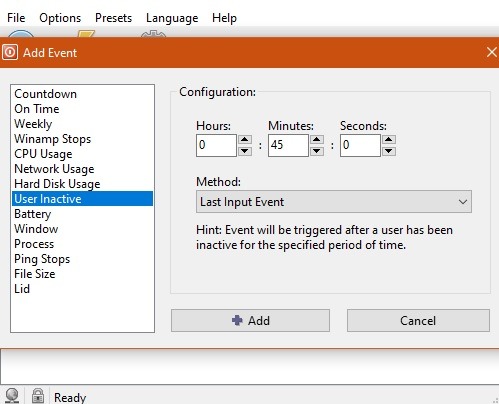This screenshot has width=499, height=404.
Task: Select Window event type
Action: 82,229
